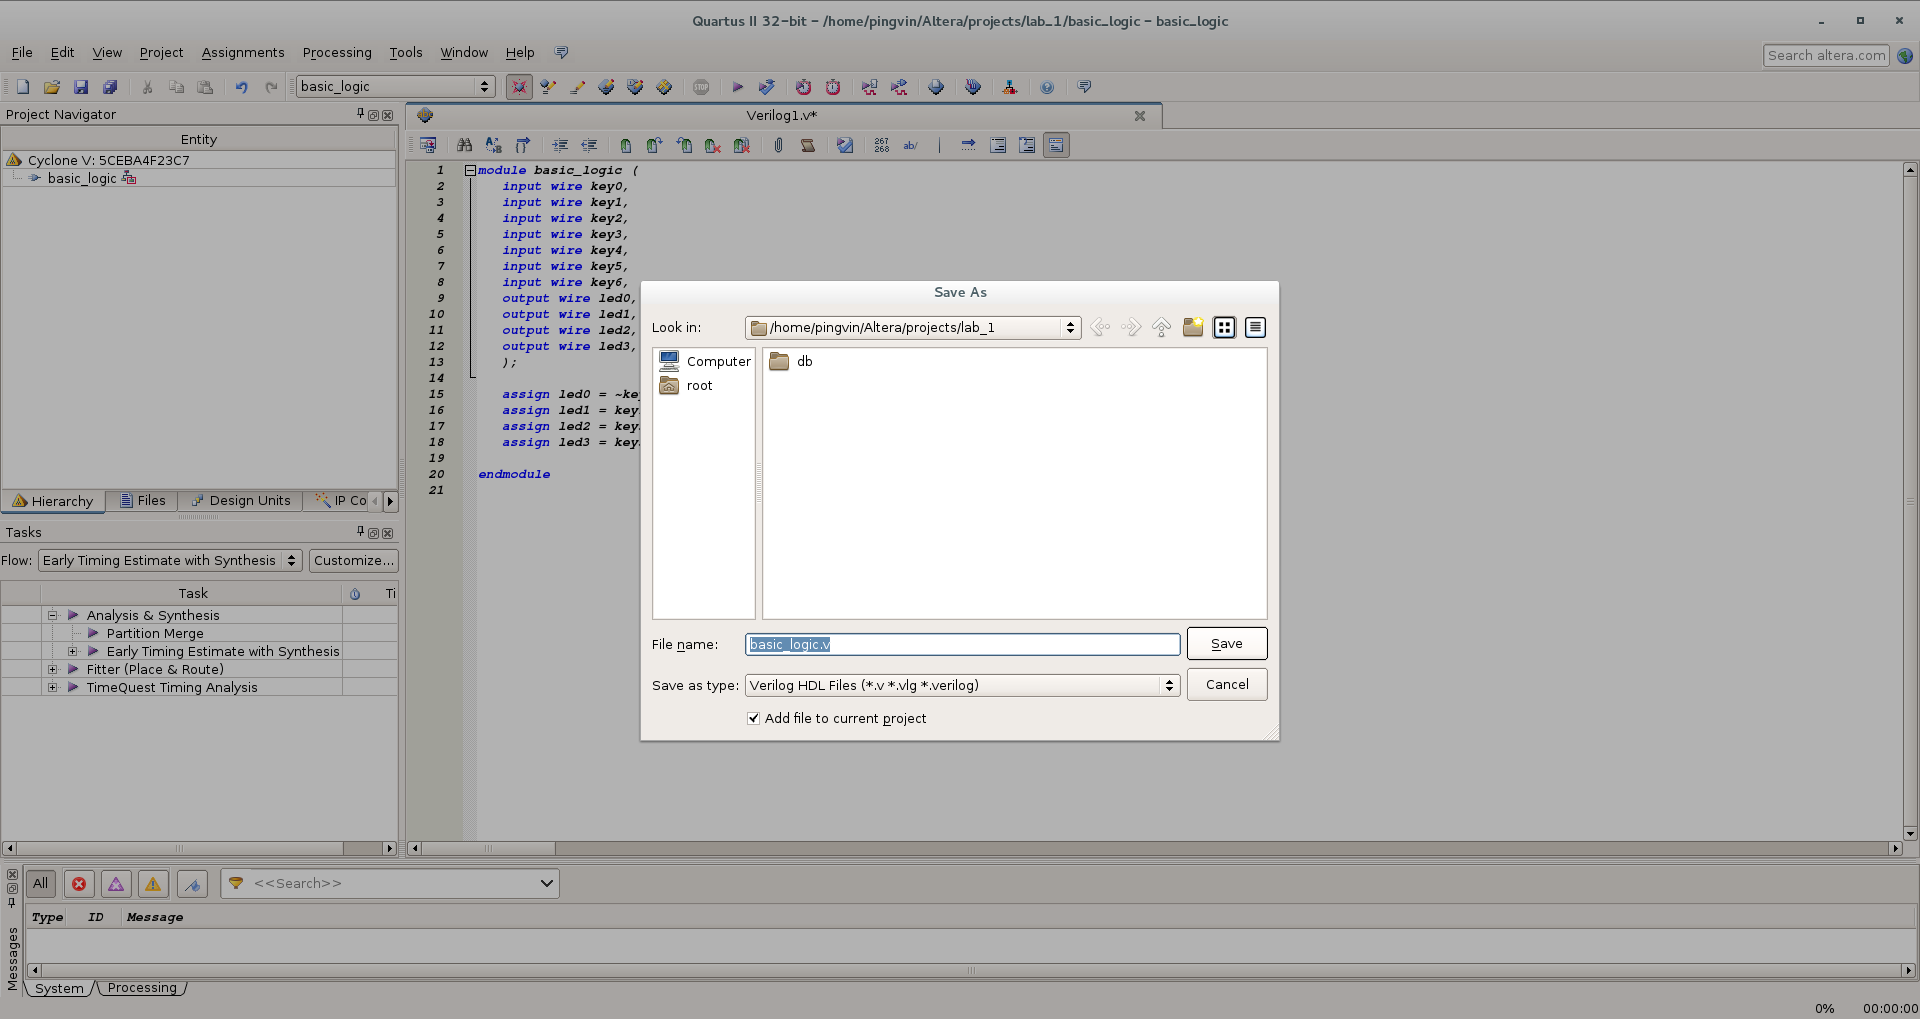This screenshot has height=1019, width=1920.
Task: Click the Increase Indent icon in editor toolbar
Action: click(560, 145)
